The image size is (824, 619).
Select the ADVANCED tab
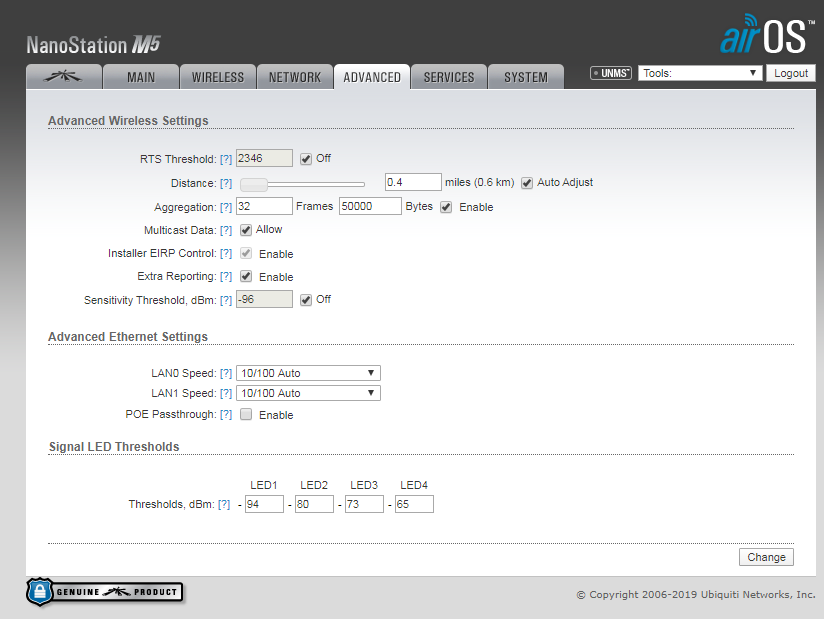click(x=372, y=77)
